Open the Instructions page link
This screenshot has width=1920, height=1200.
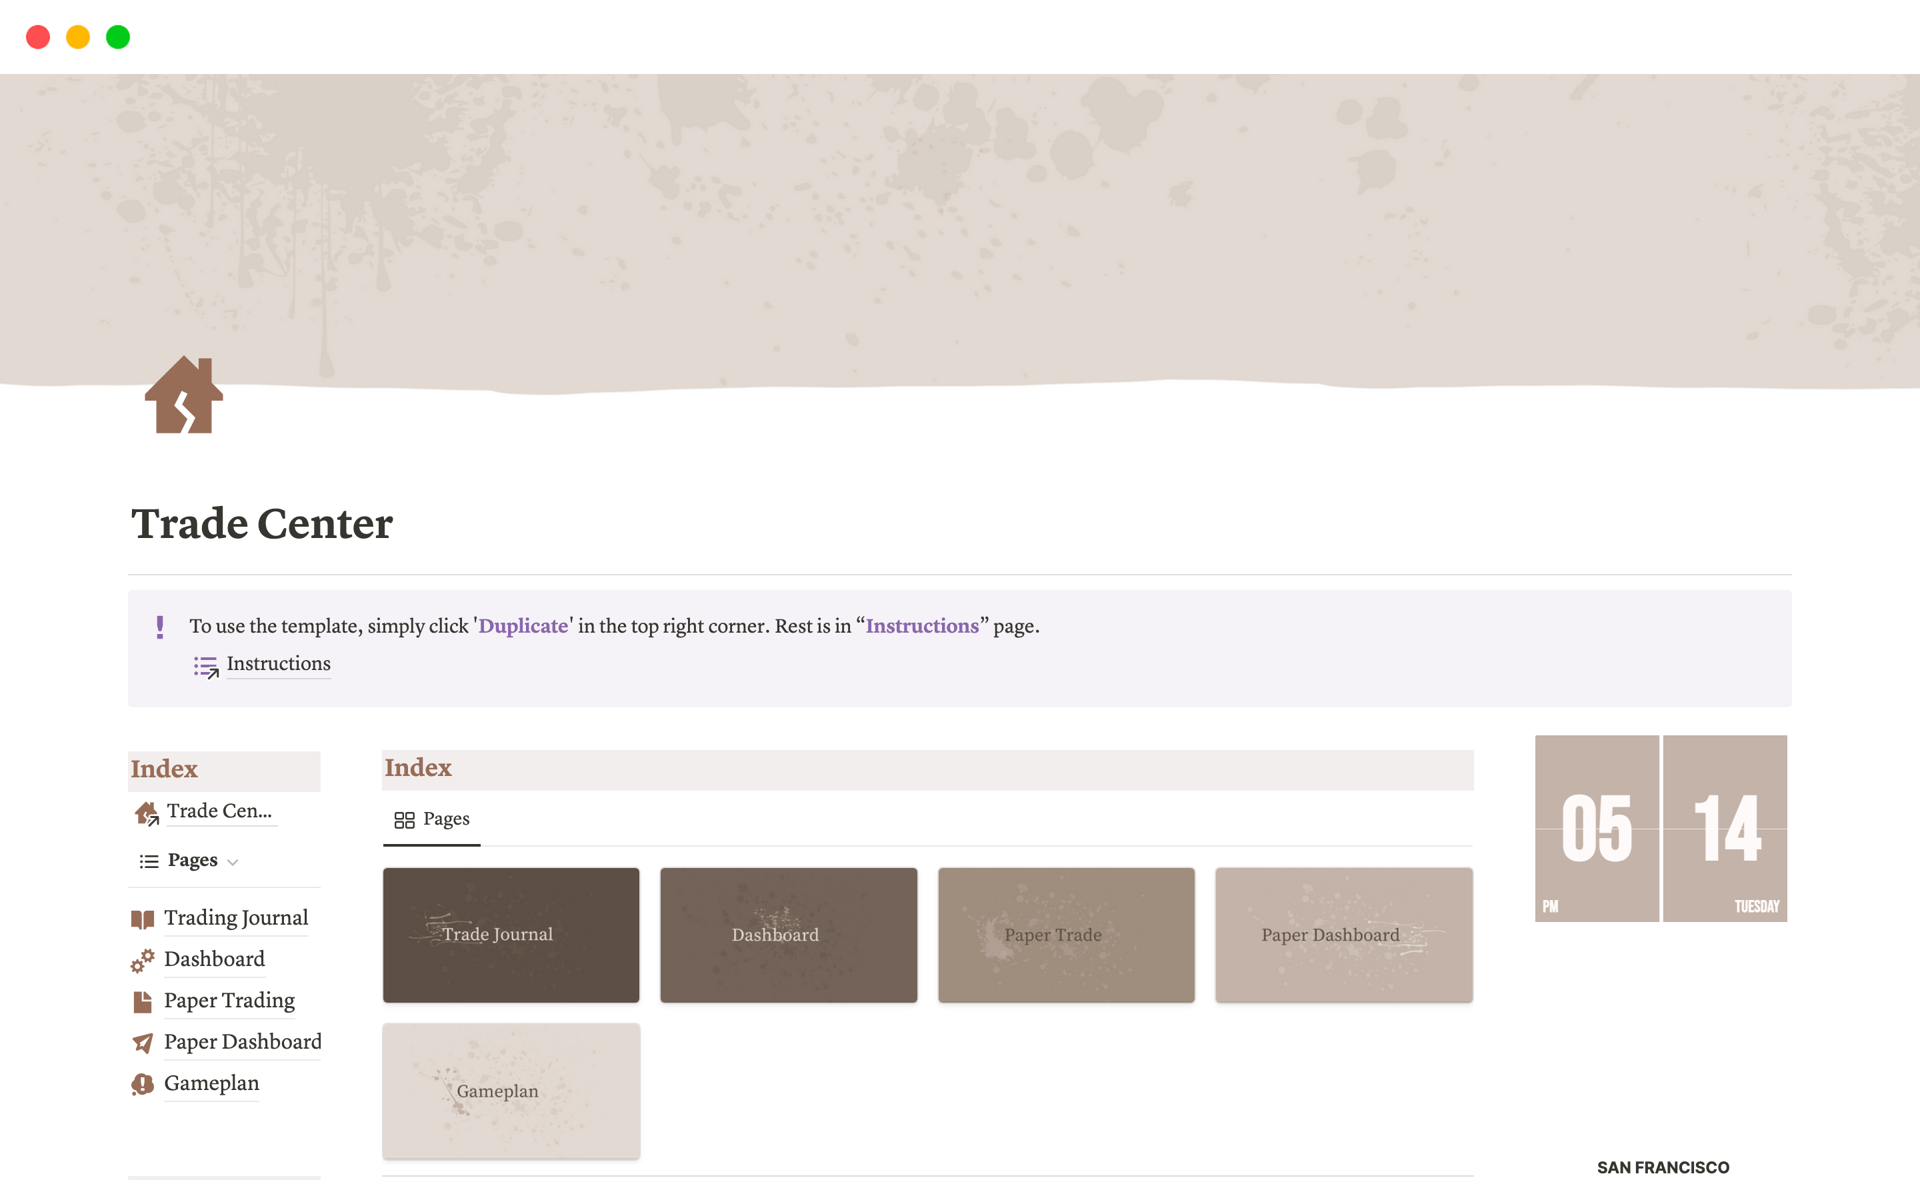[x=278, y=664]
